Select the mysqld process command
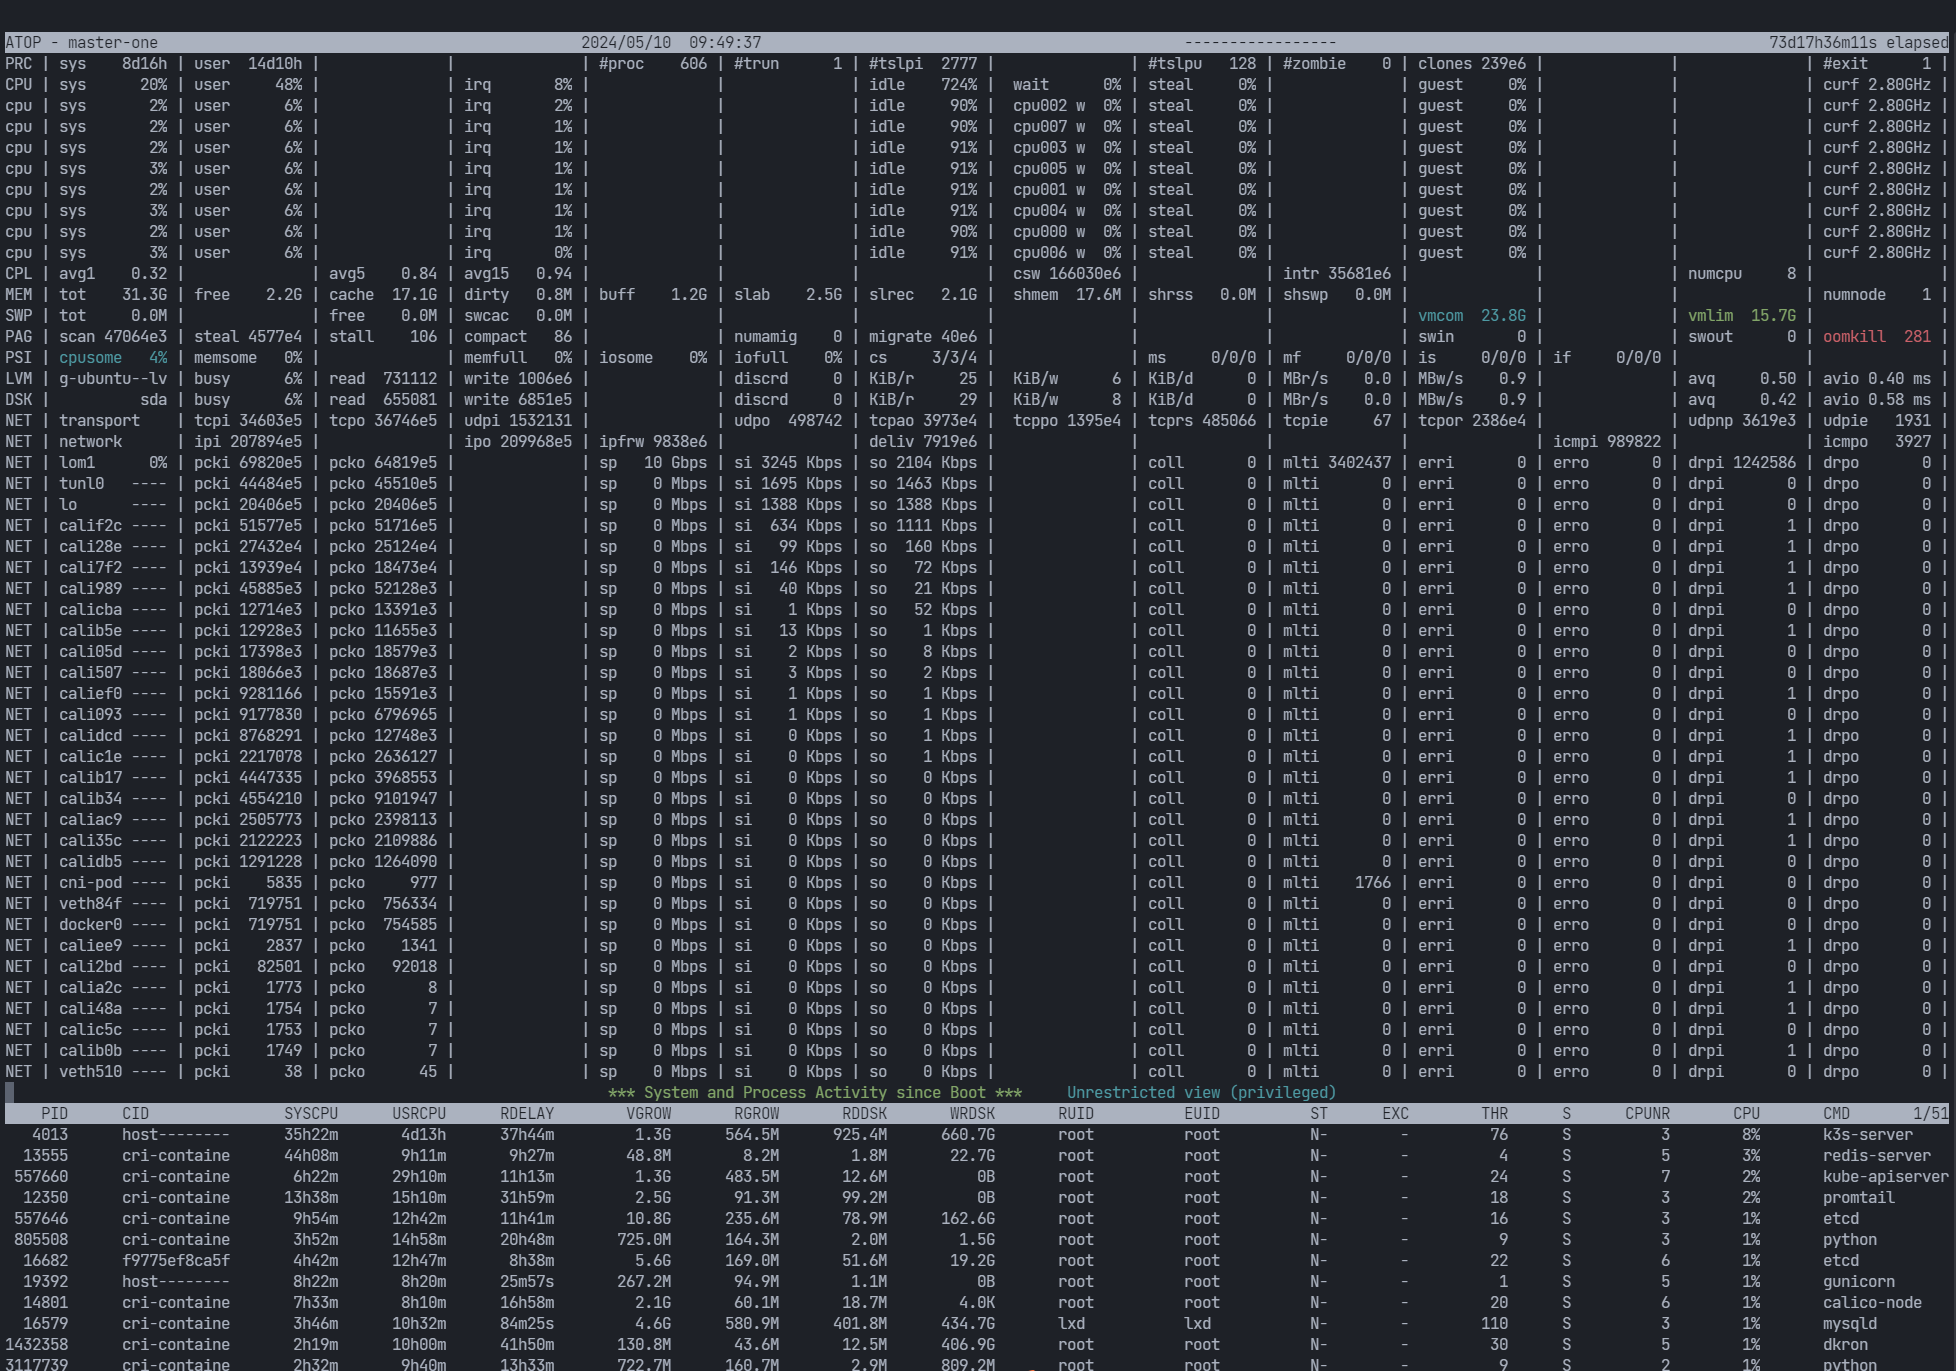This screenshot has width=1956, height=1371. [1849, 1323]
